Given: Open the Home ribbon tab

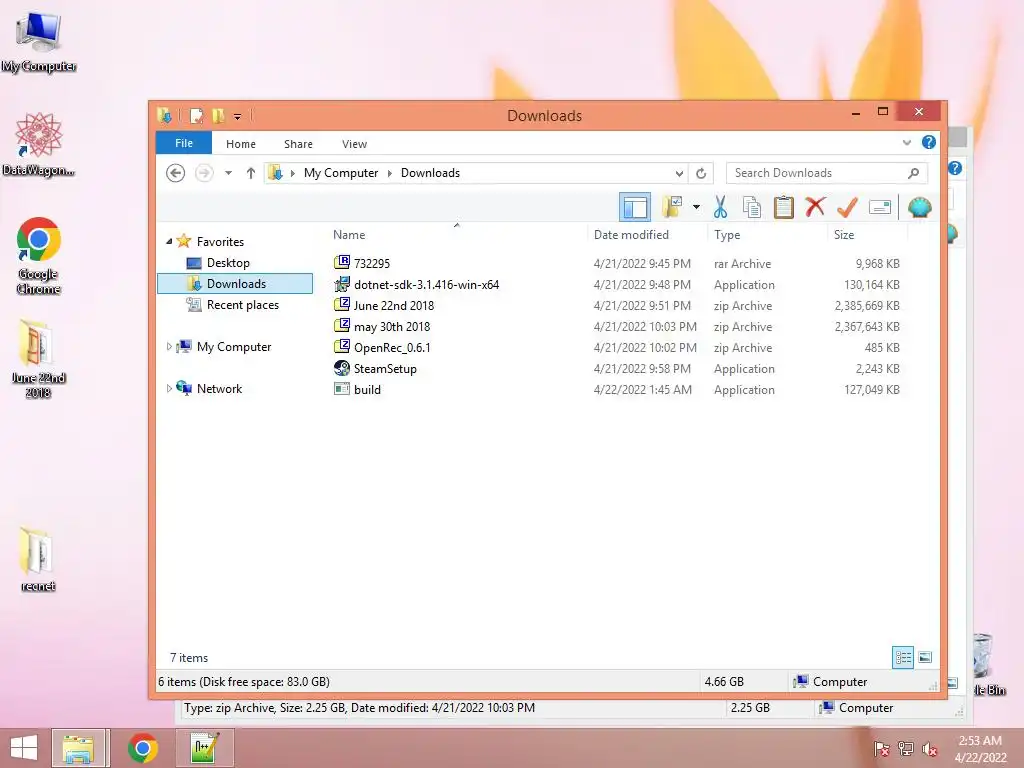Looking at the screenshot, I should [240, 144].
